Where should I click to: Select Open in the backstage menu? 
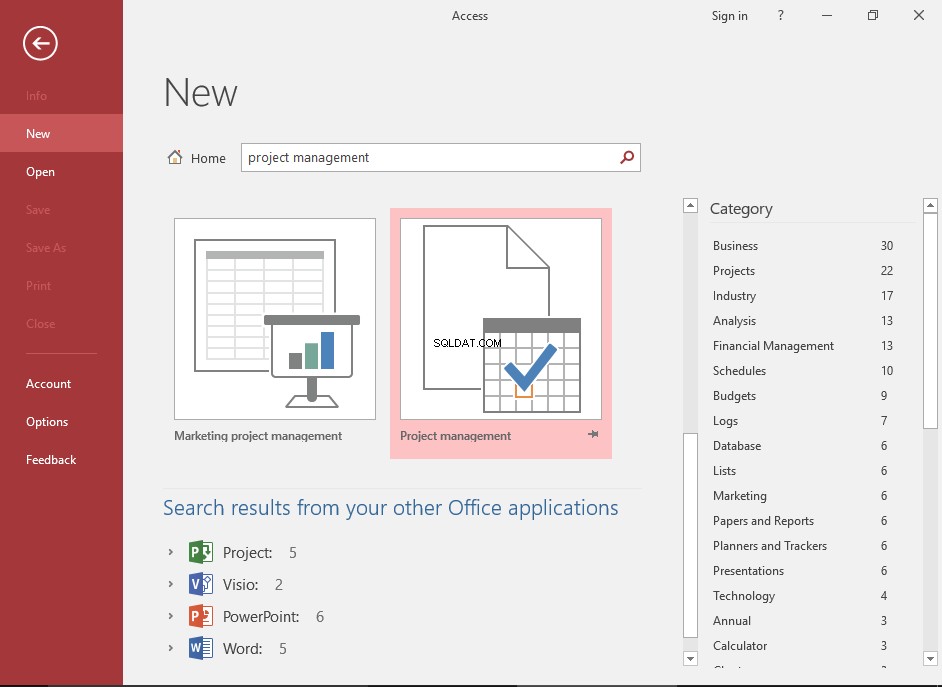[61, 172]
